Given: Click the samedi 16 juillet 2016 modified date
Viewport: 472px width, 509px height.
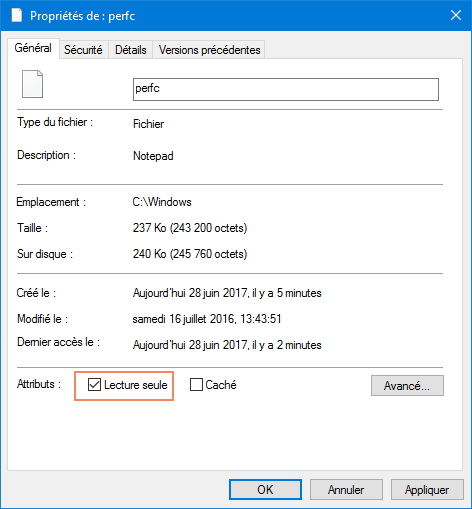Looking at the screenshot, I should [x=207, y=319].
